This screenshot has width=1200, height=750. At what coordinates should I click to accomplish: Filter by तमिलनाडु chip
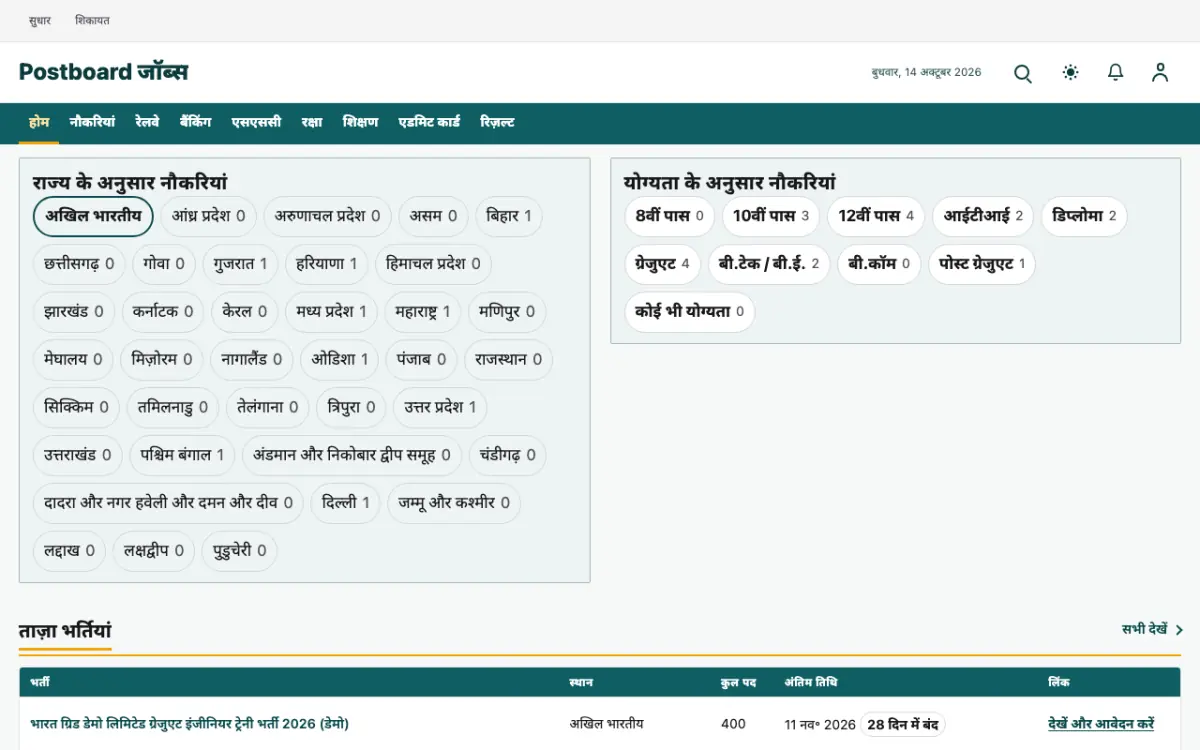click(x=173, y=407)
